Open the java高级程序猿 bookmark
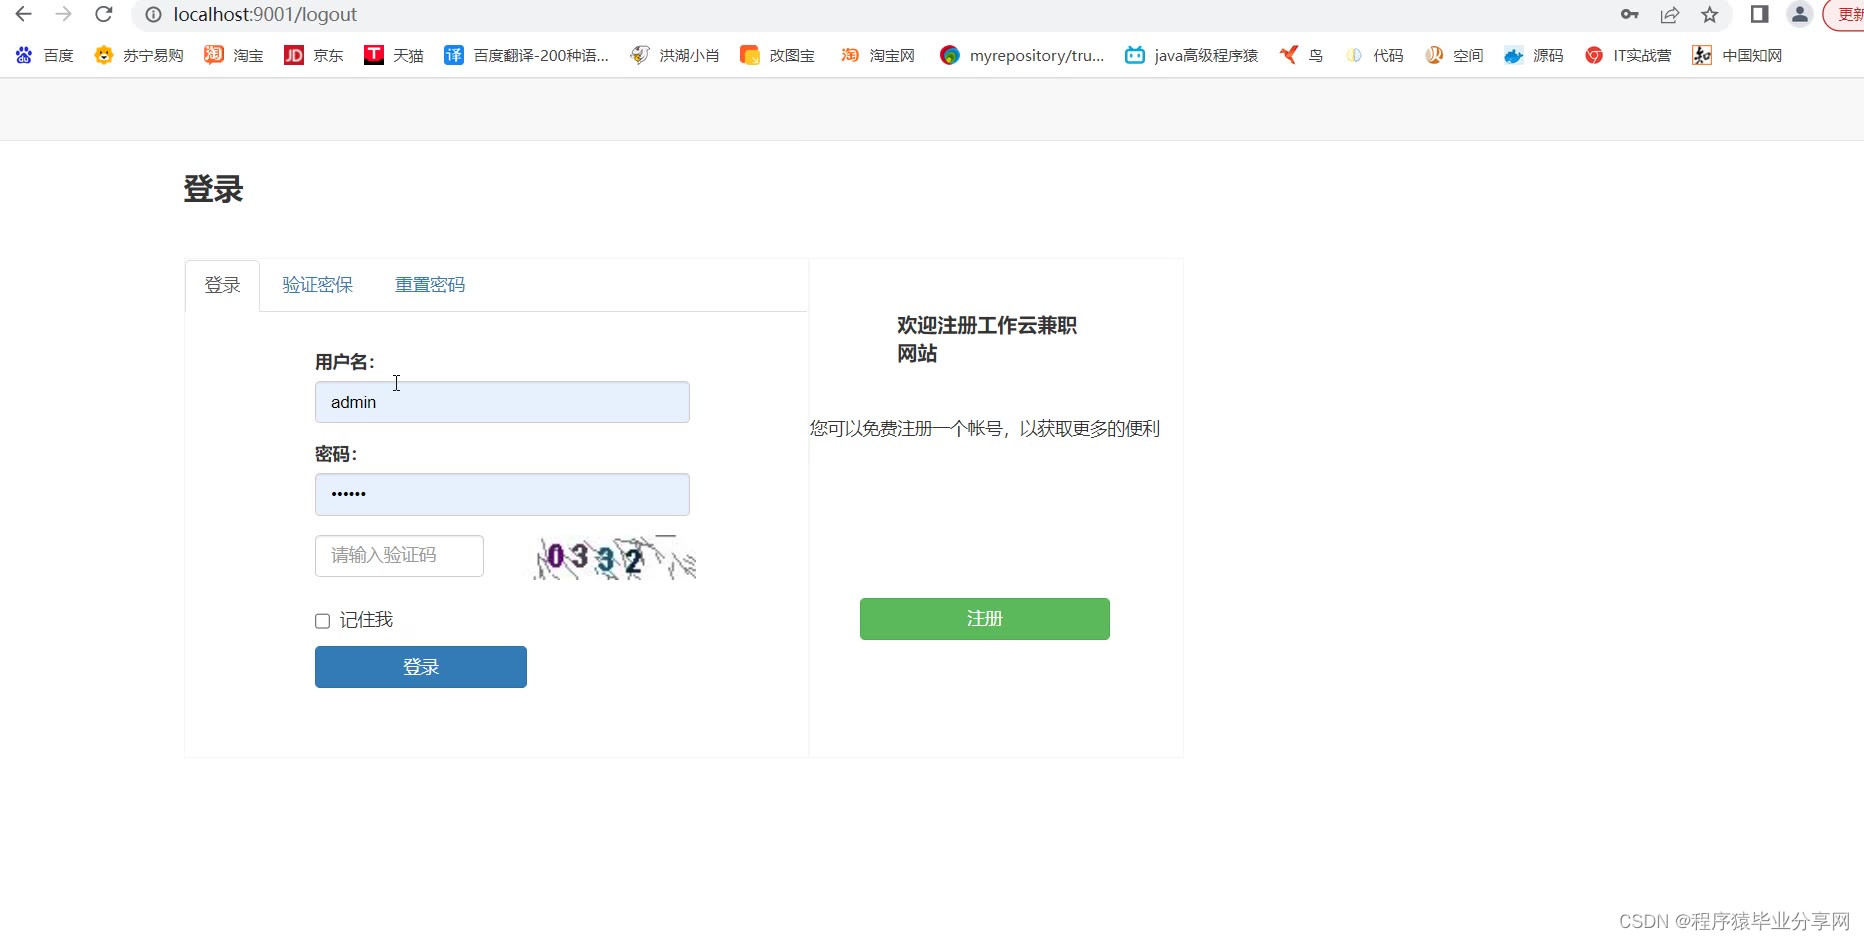The height and width of the screenshot is (940, 1864). (x=1191, y=55)
